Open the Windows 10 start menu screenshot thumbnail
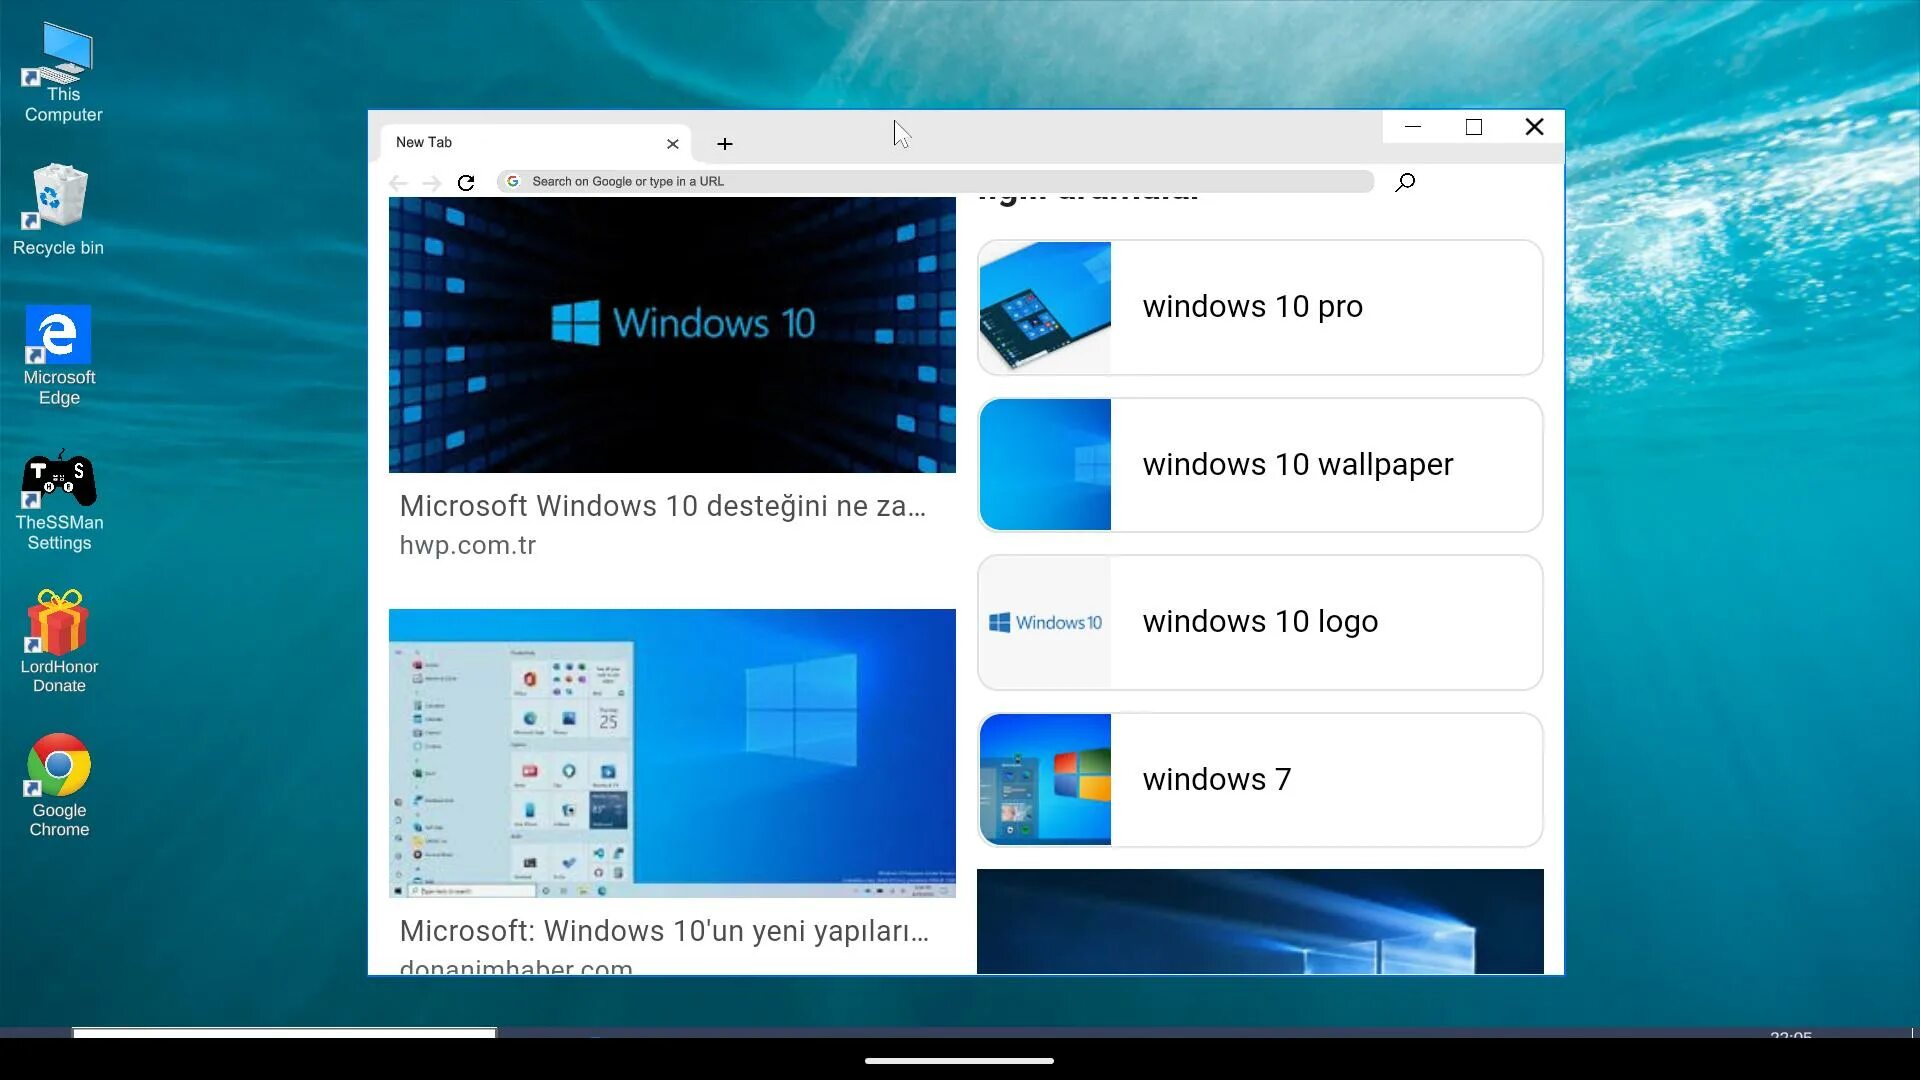 click(672, 752)
